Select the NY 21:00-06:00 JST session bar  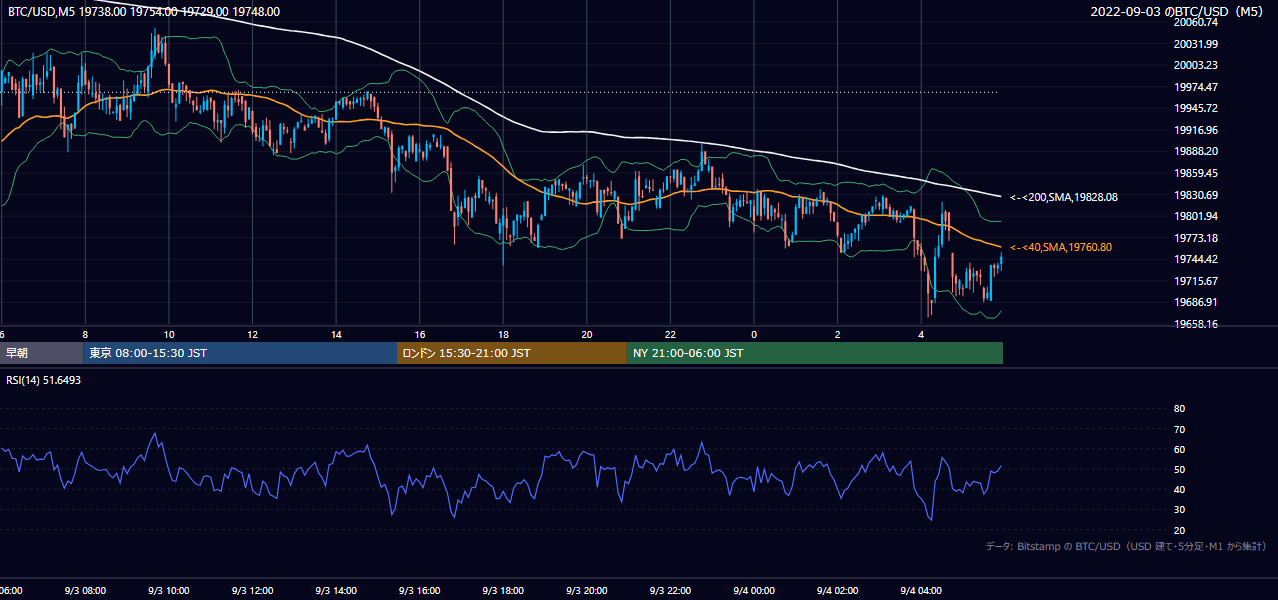815,353
